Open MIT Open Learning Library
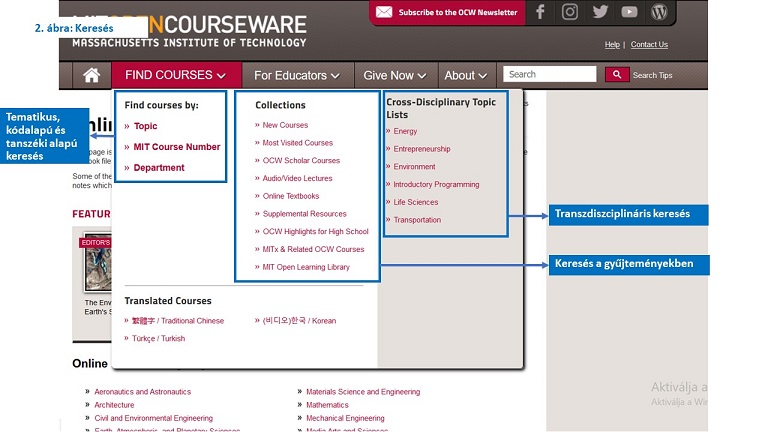Screen dimensions: 768x432 coord(306,267)
